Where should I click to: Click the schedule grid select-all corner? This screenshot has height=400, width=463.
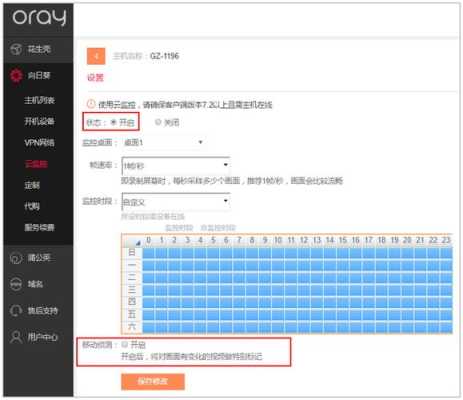pos(132,240)
